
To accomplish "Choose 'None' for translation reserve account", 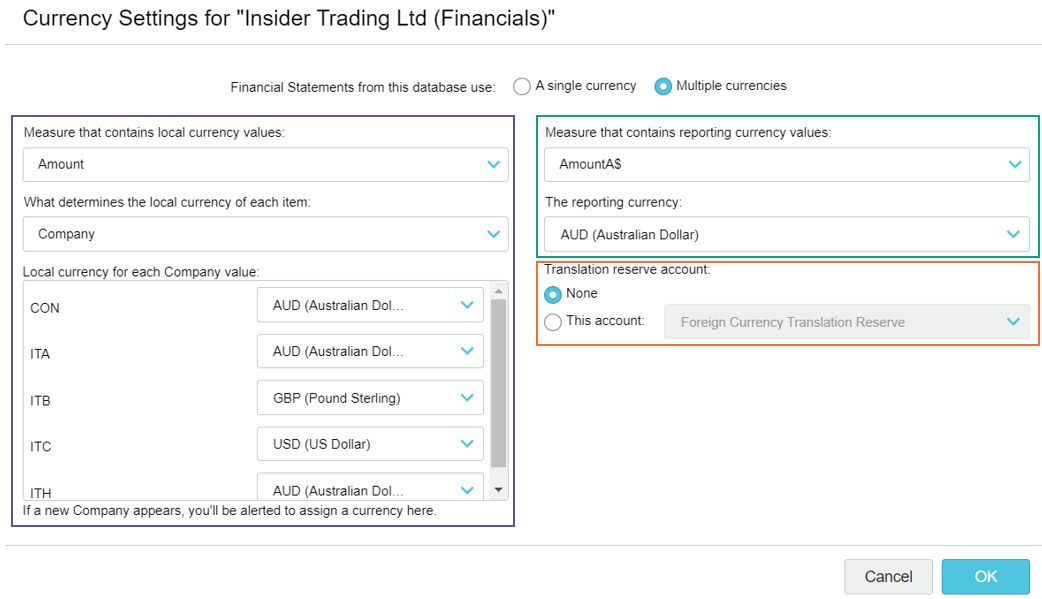I will pyautogui.click(x=553, y=294).
